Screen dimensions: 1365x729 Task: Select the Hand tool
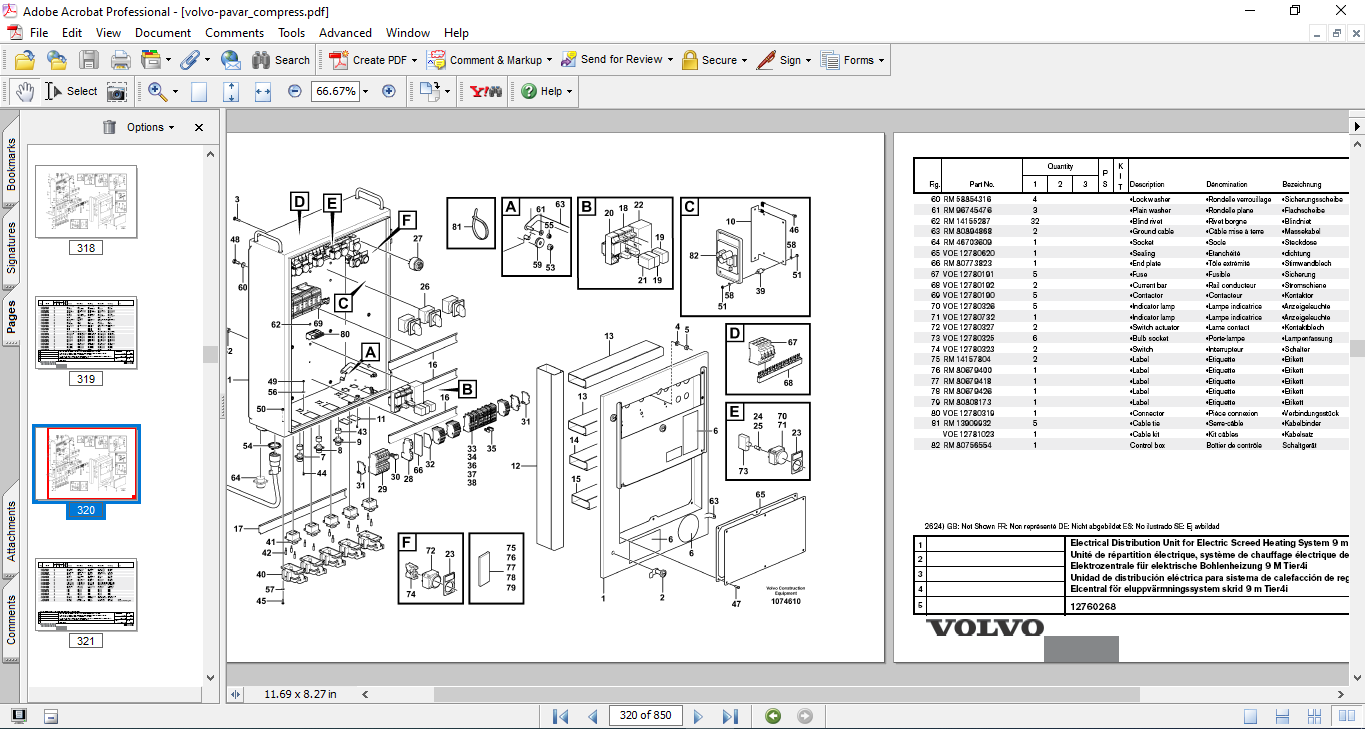25,91
